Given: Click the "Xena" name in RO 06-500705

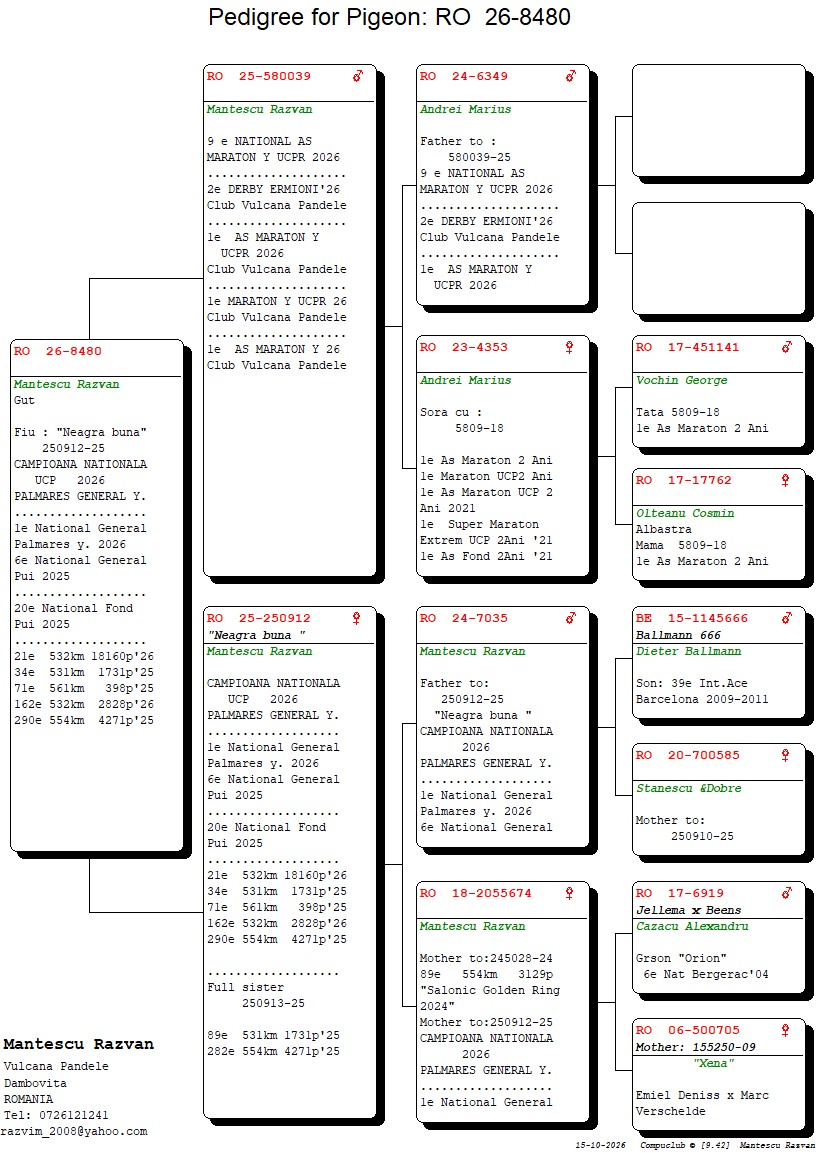Looking at the screenshot, I should click(x=714, y=1064).
